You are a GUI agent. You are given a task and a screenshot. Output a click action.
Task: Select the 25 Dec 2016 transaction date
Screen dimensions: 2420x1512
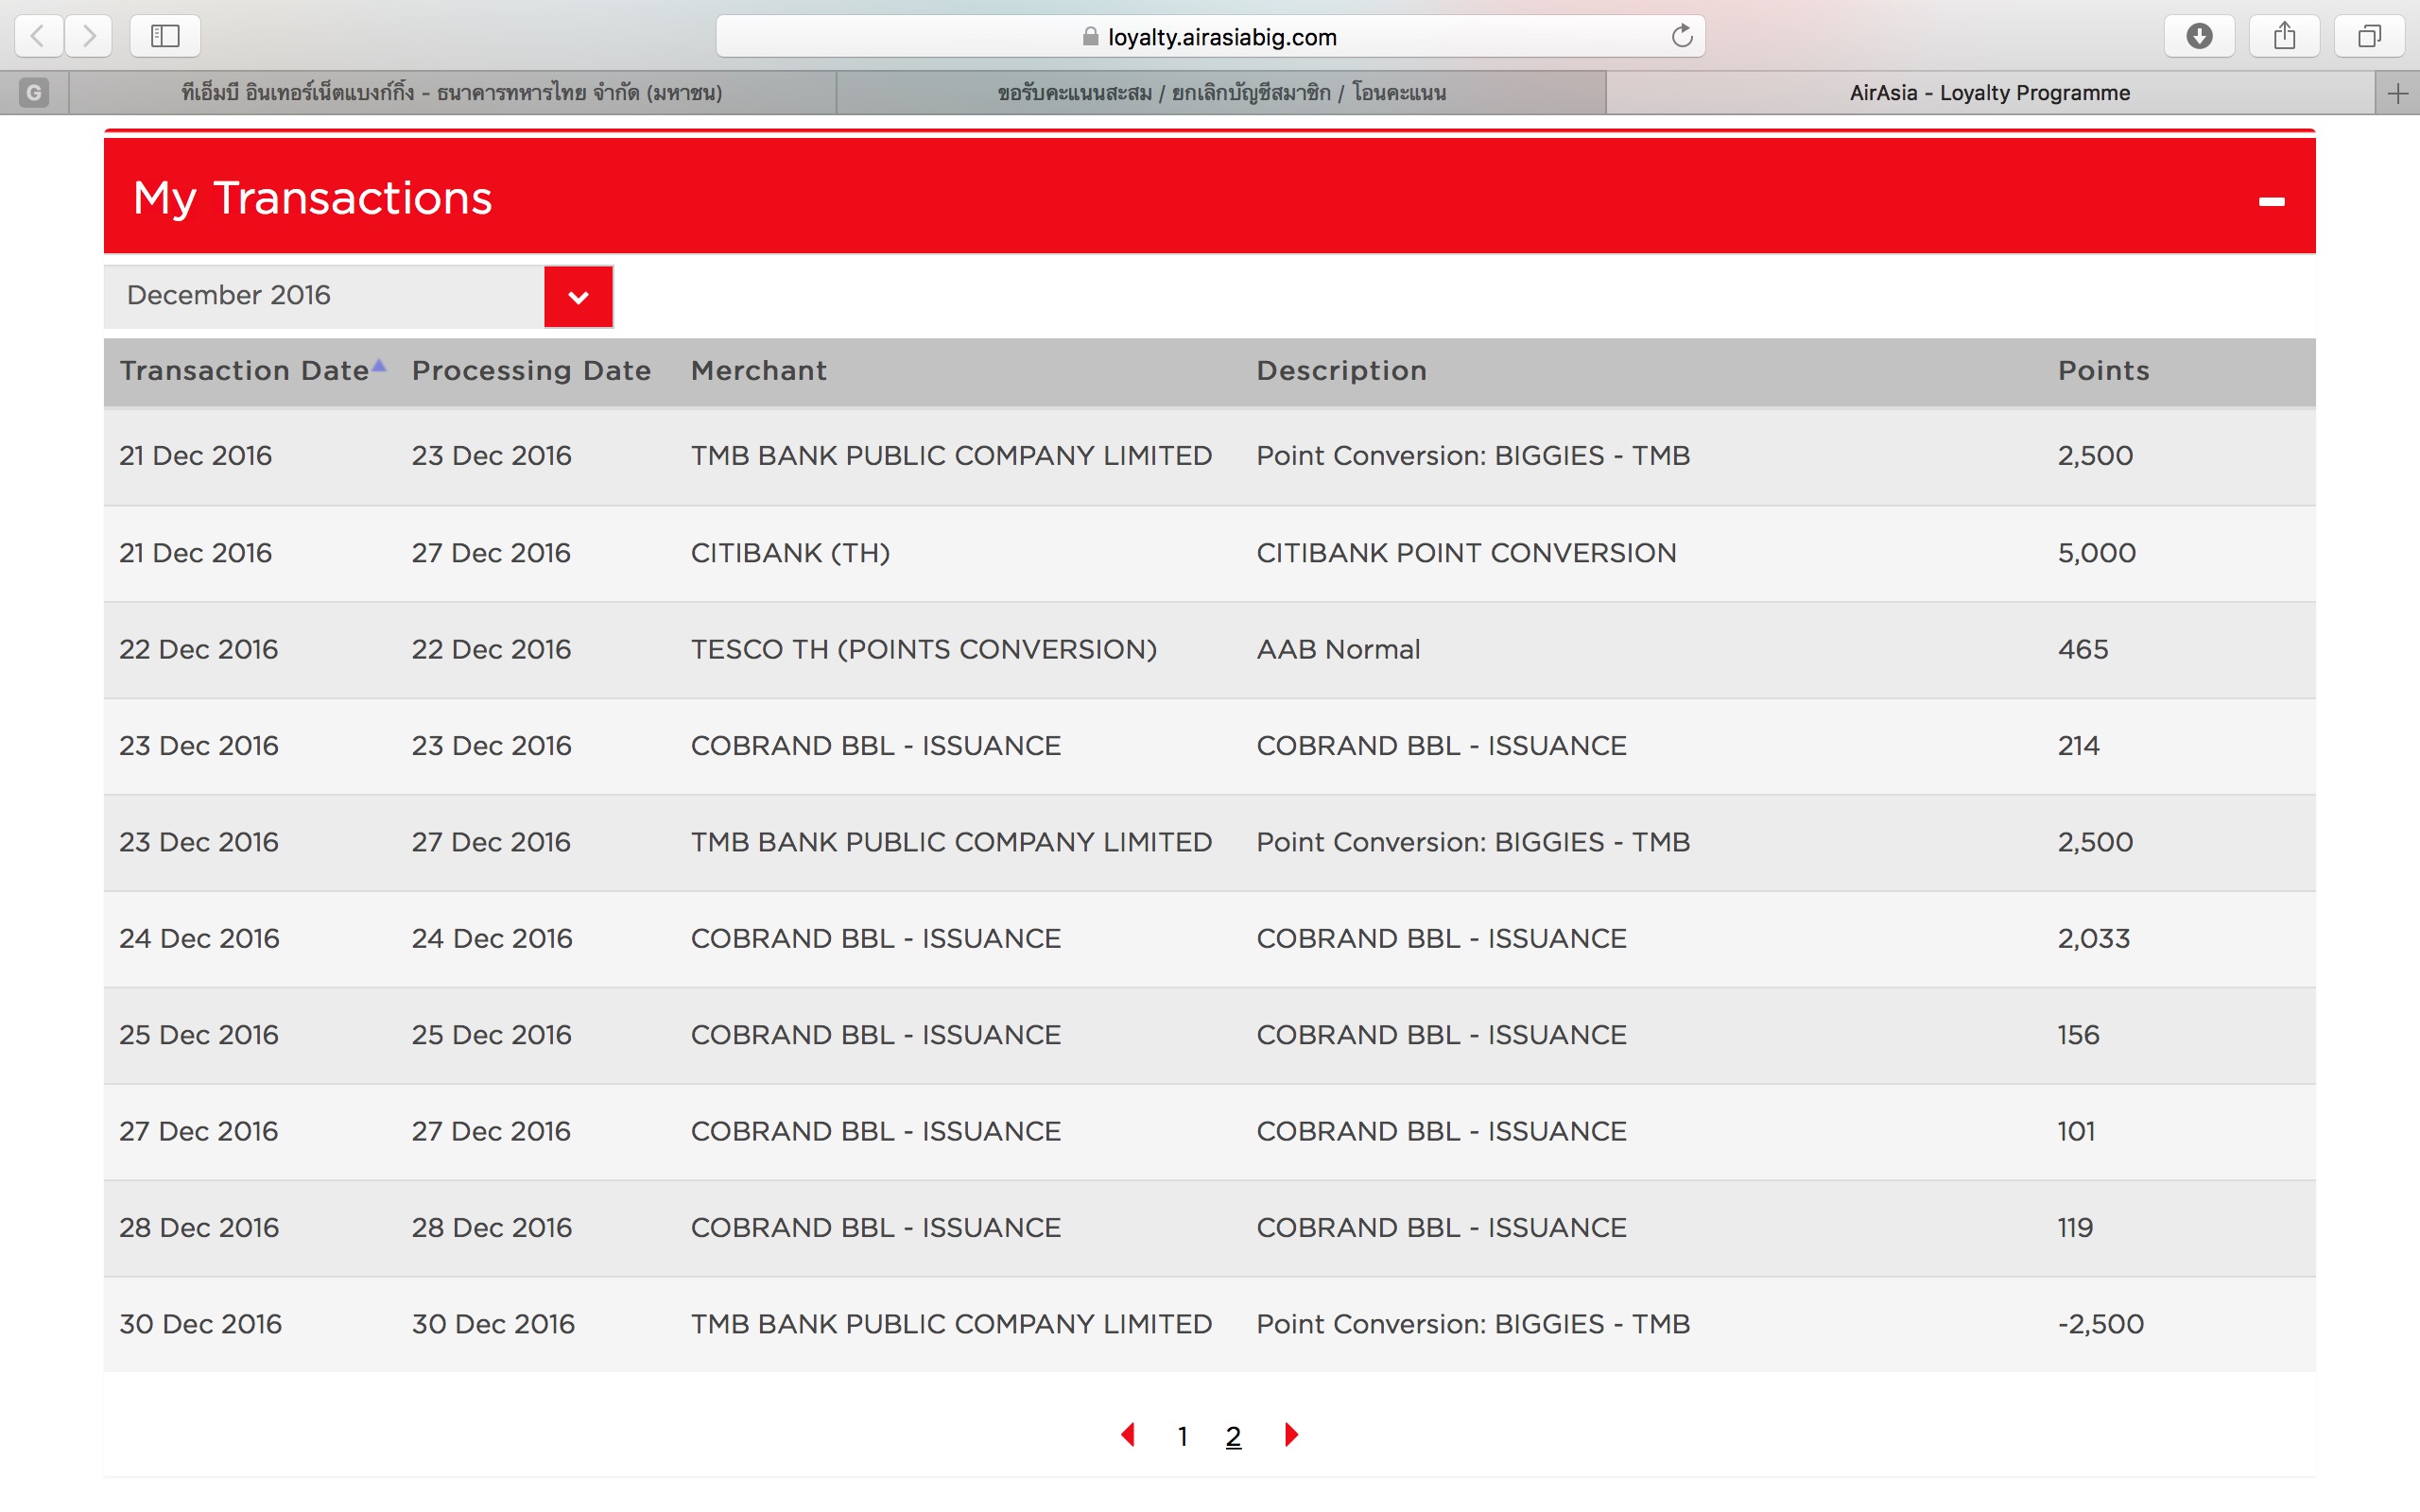tap(198, 1034)
